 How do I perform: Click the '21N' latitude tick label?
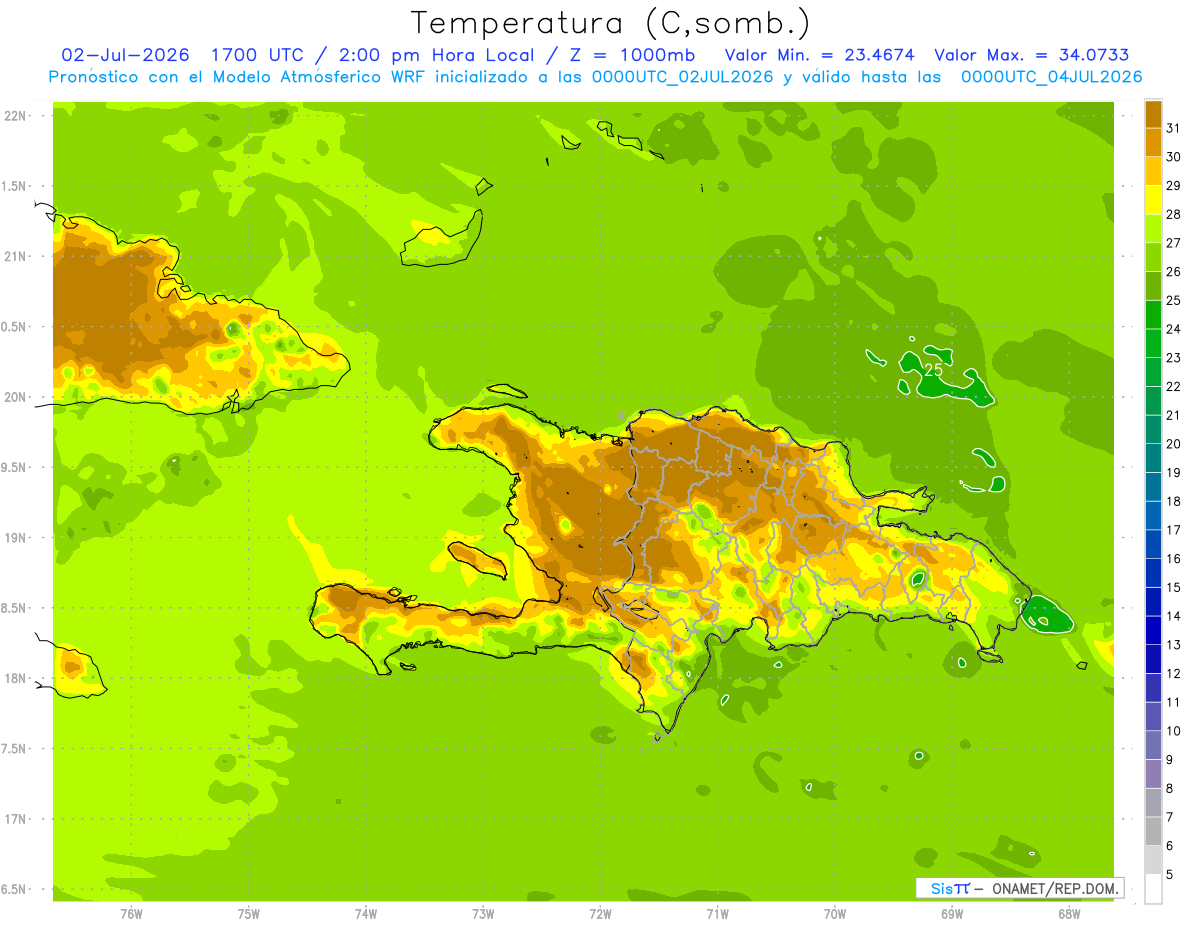point(17,256)
